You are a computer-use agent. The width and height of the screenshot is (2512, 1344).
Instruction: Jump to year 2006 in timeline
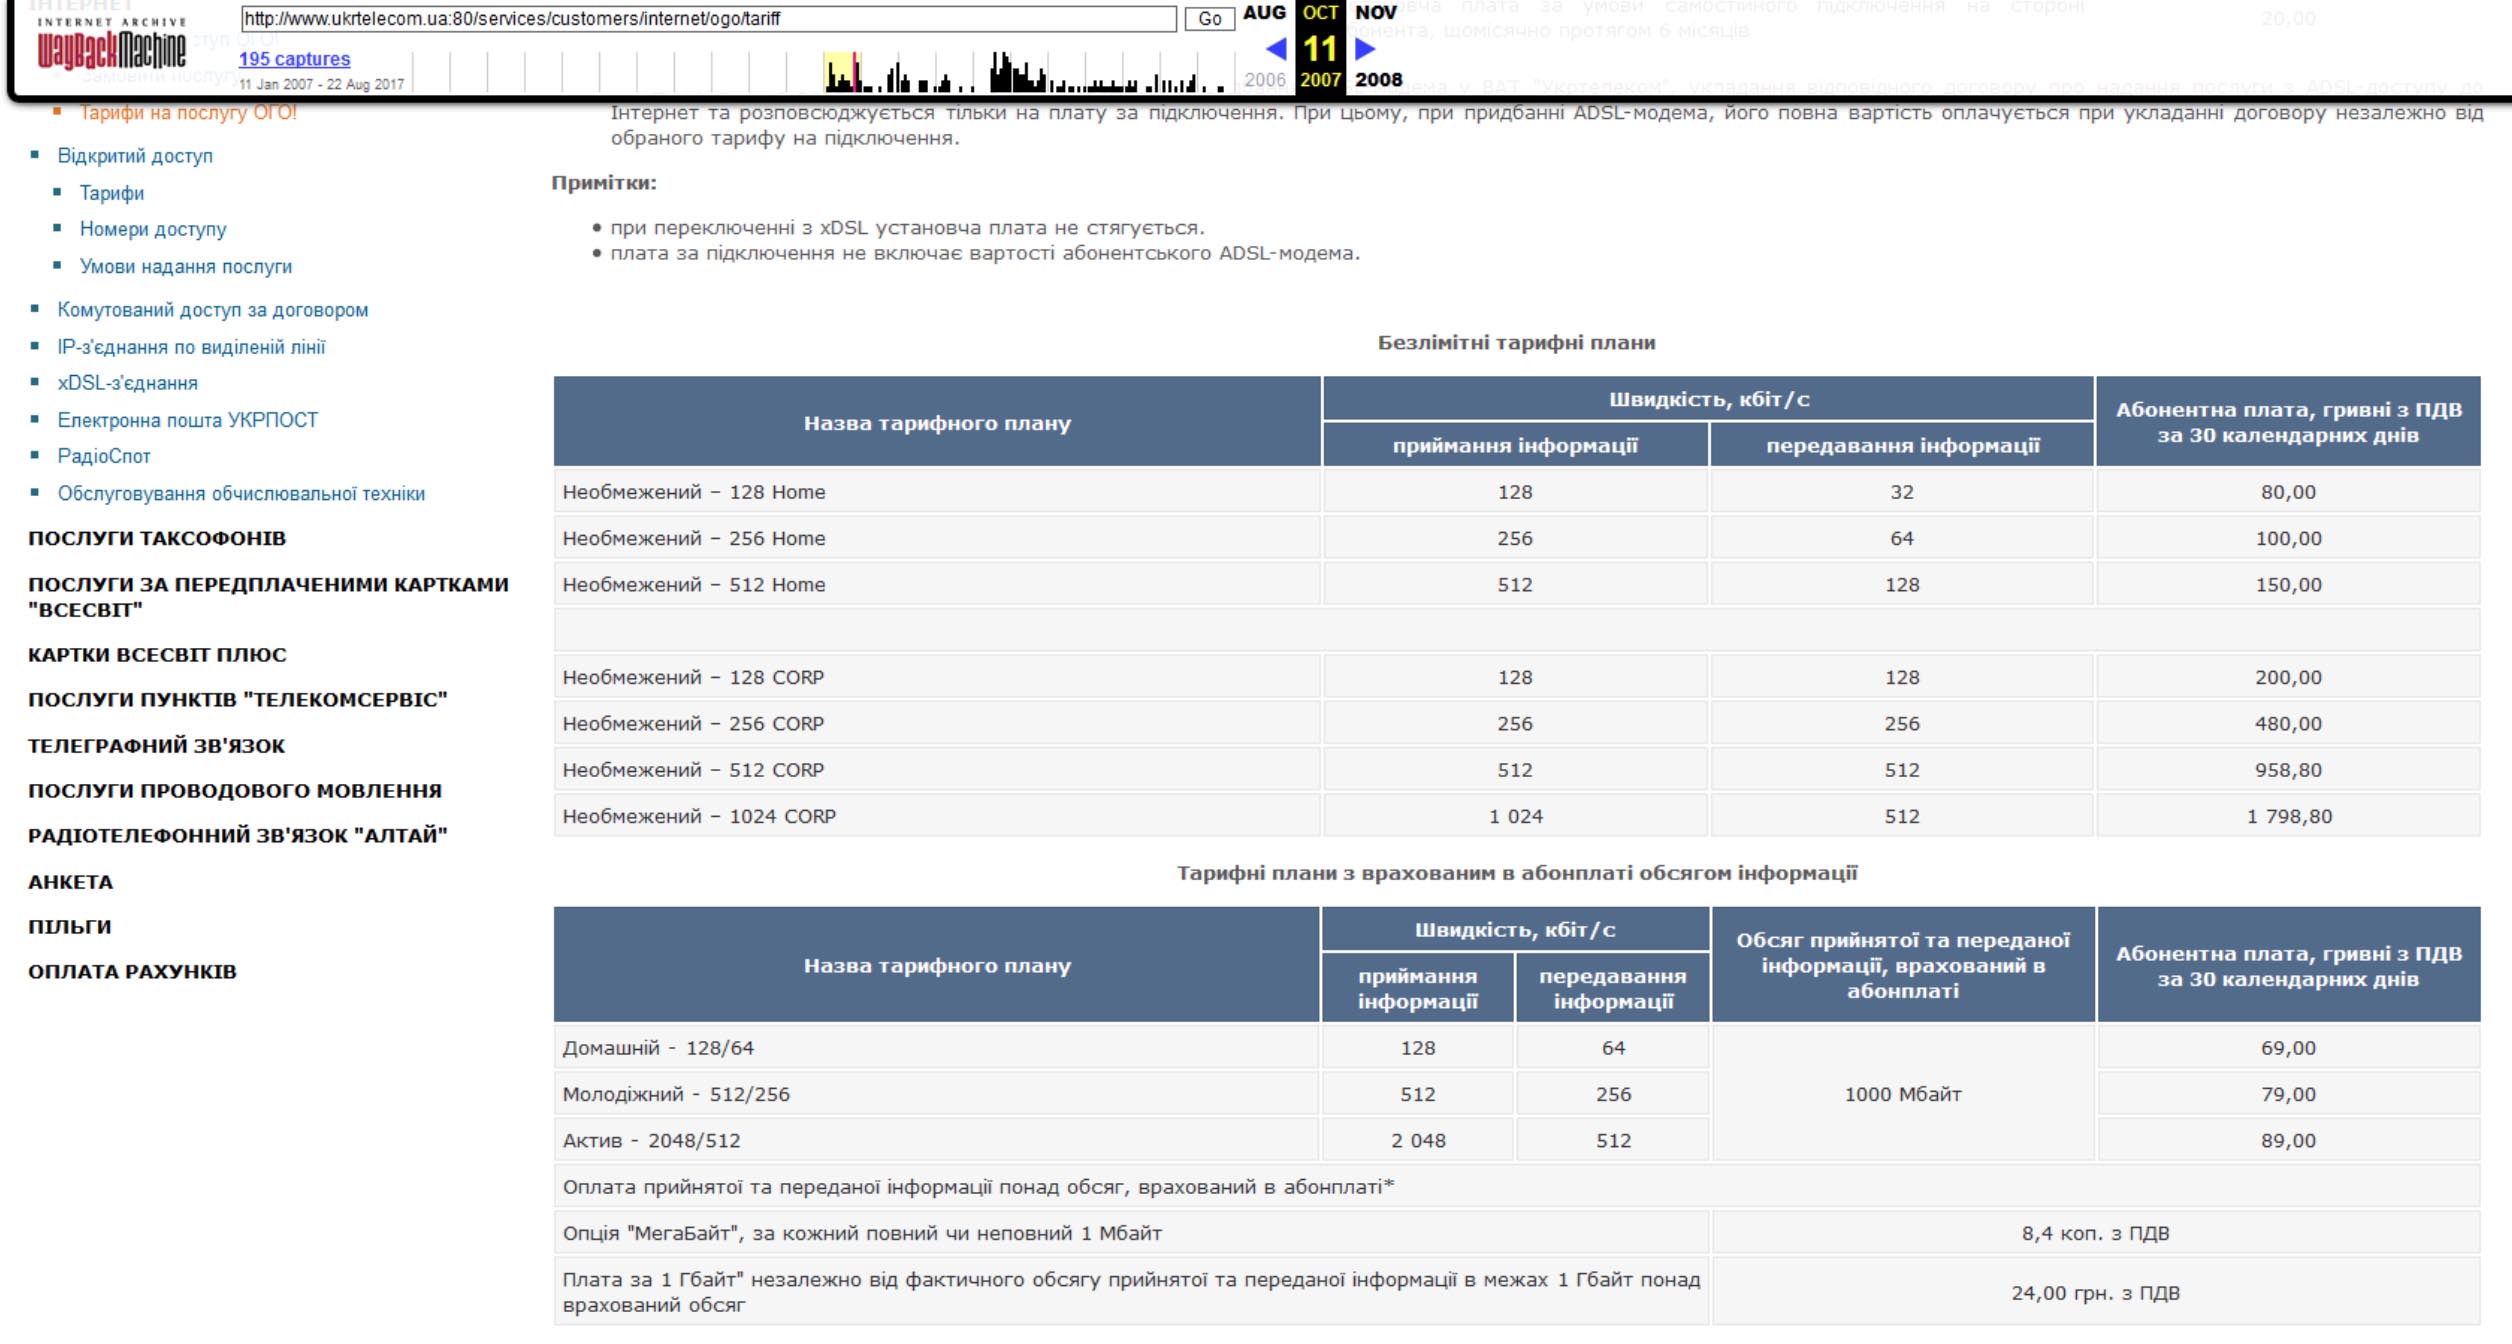pyautogui.click(x=1264, y=80)
